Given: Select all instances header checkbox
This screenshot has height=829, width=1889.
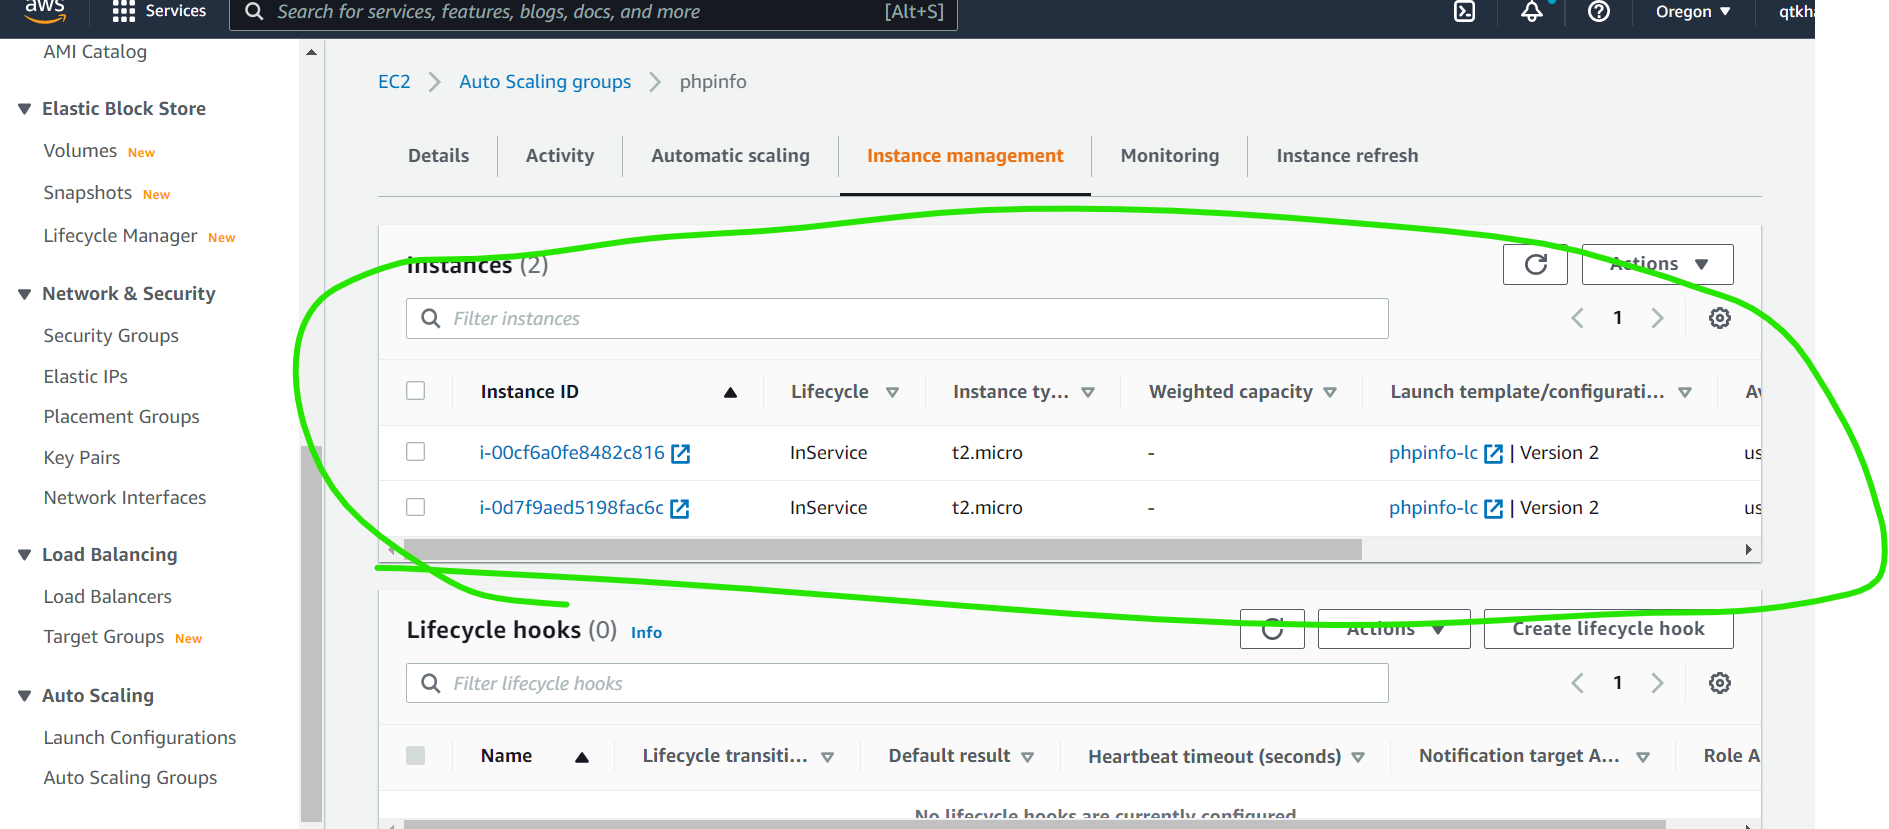Looking at the screenshot, I should click(x=416, y=391).
